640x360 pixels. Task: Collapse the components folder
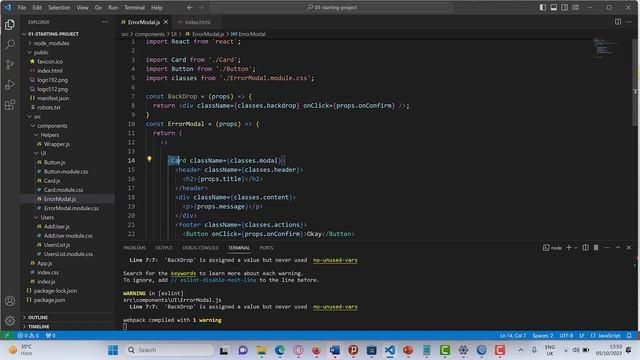[33, 126]
